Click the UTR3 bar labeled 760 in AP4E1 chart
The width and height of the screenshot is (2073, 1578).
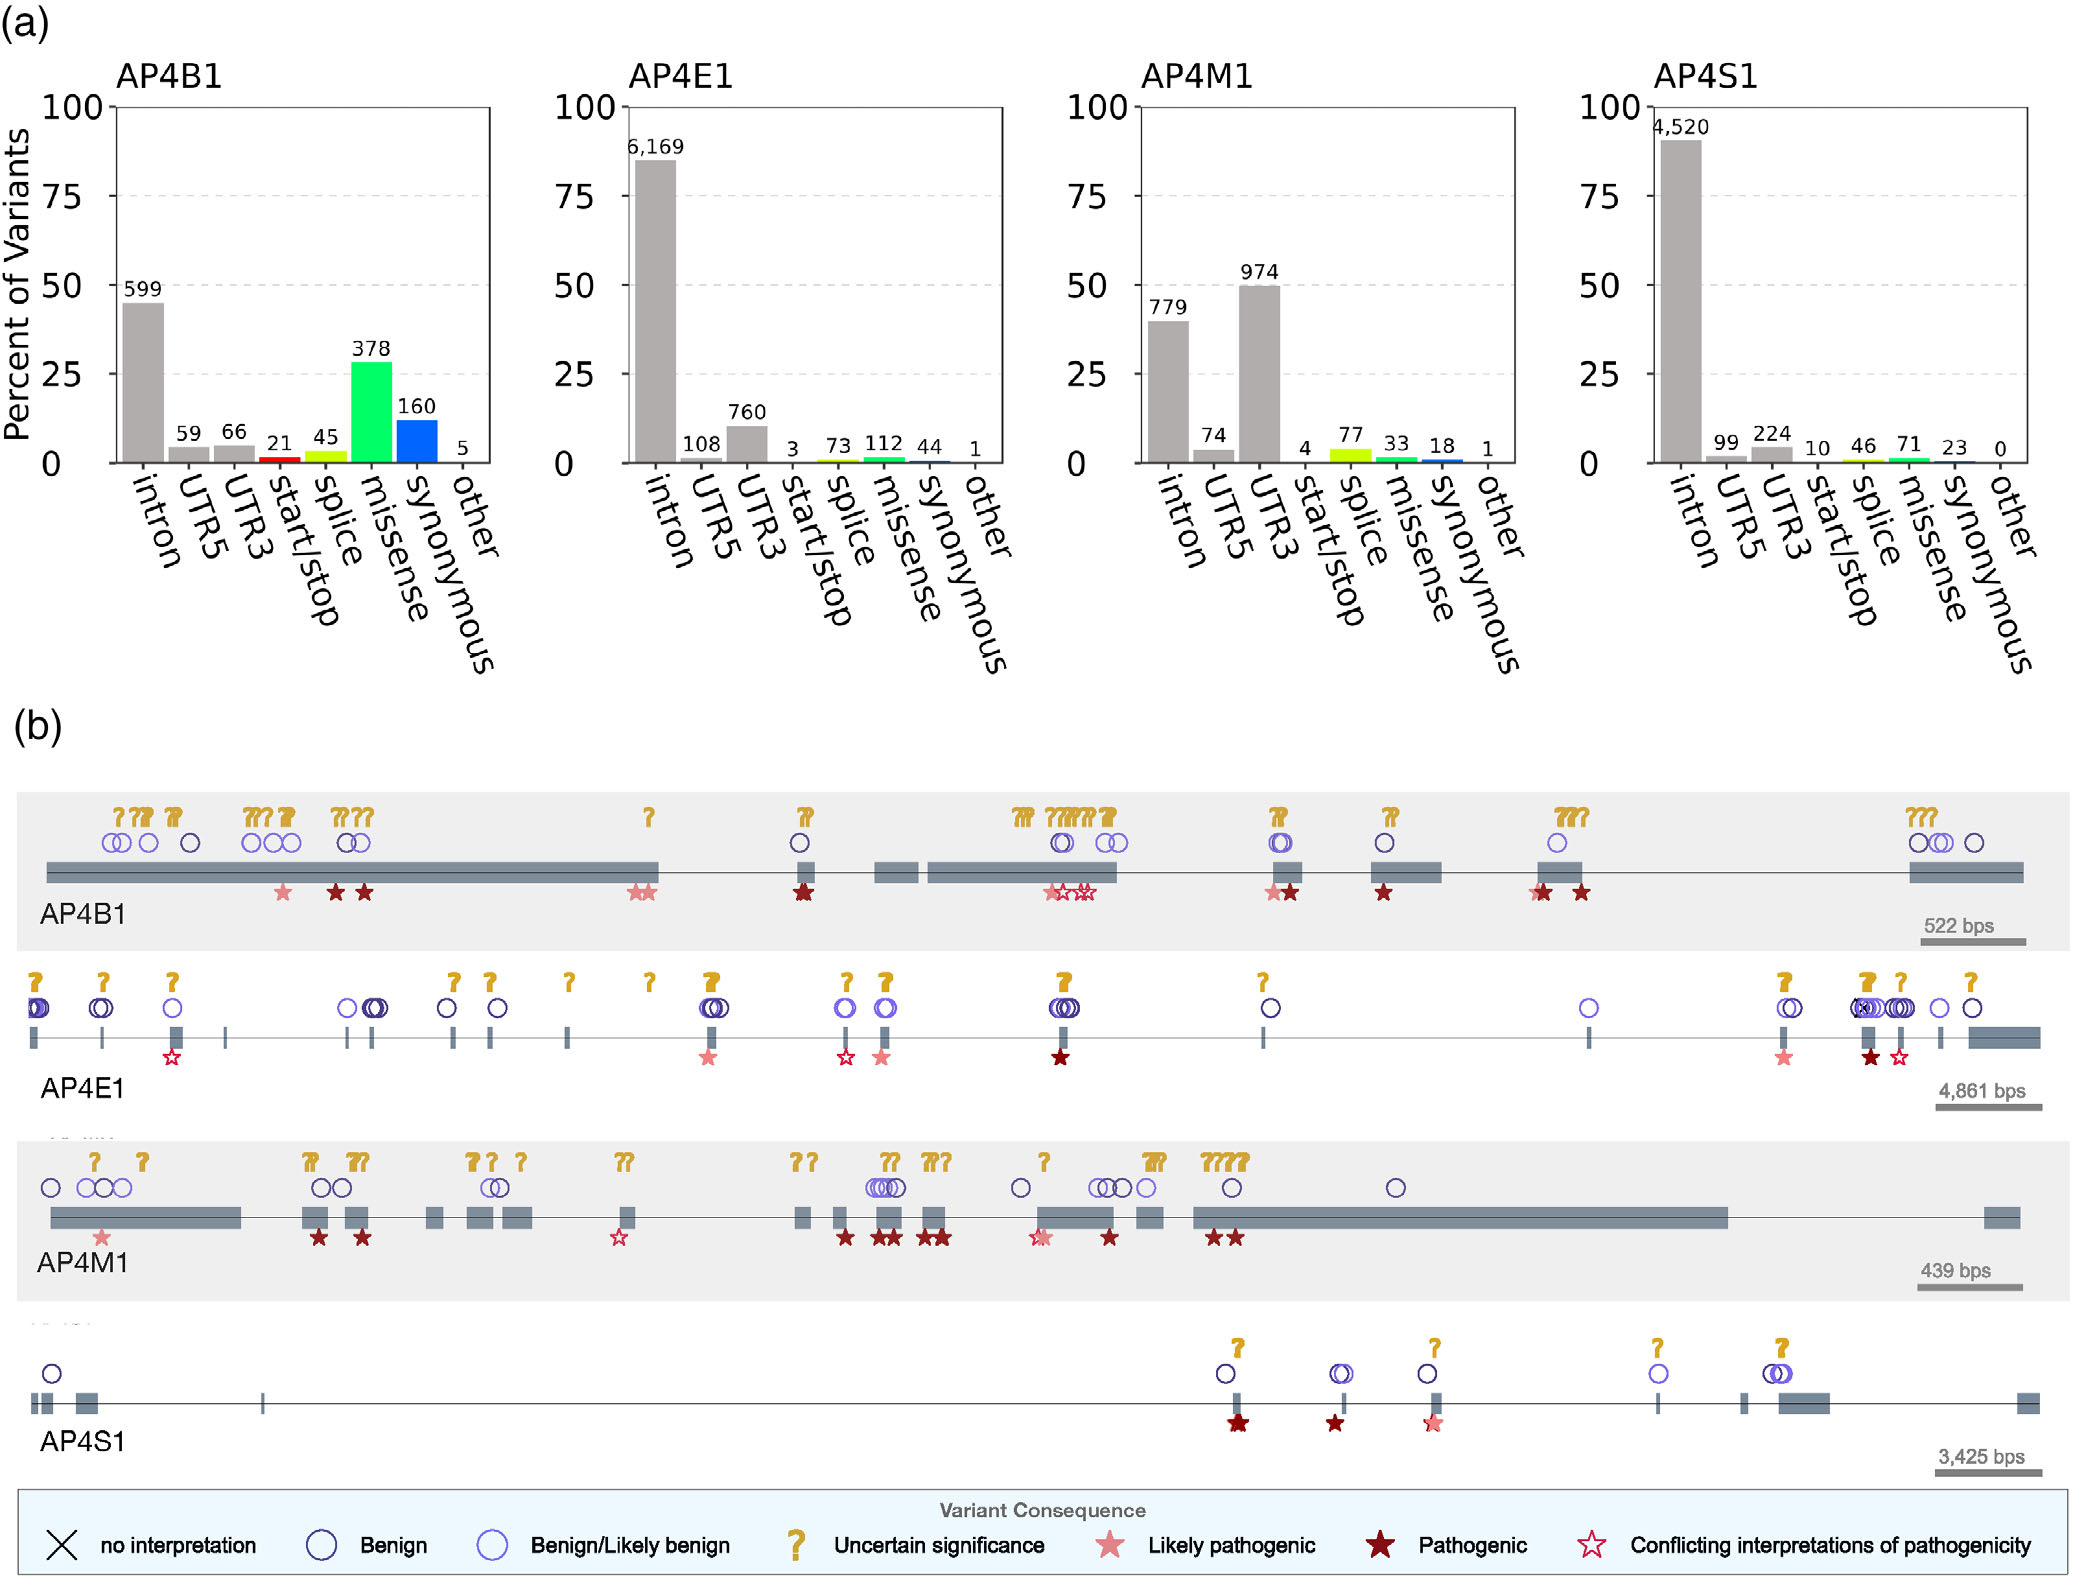(x=747, y=444)
